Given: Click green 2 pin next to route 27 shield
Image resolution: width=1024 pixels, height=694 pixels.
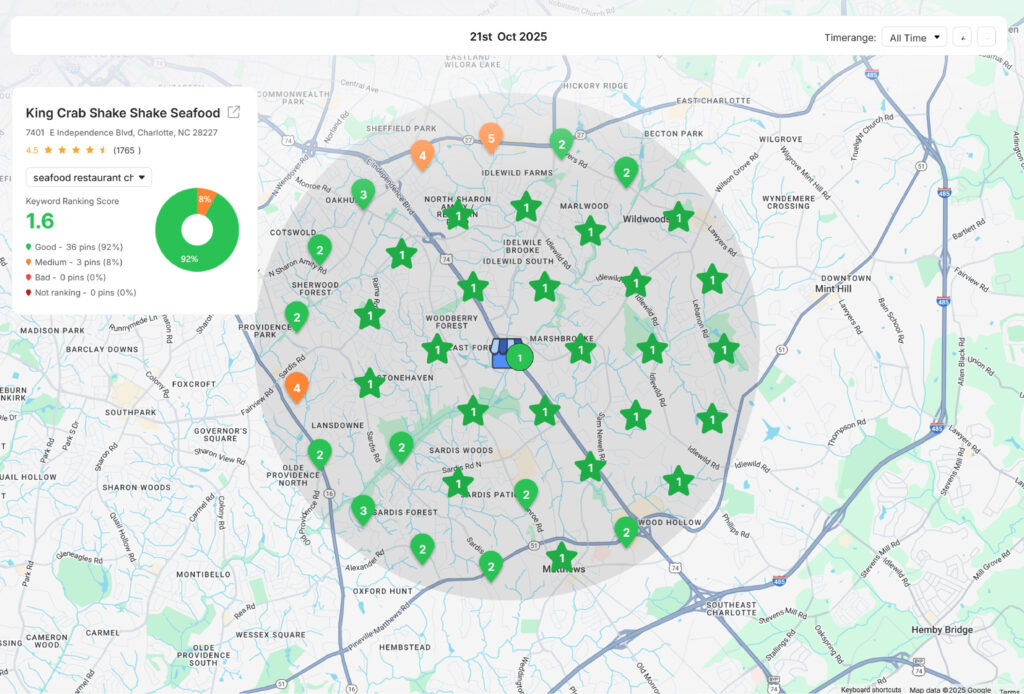Looking at the screenshot, I should (x=562, y=144).
